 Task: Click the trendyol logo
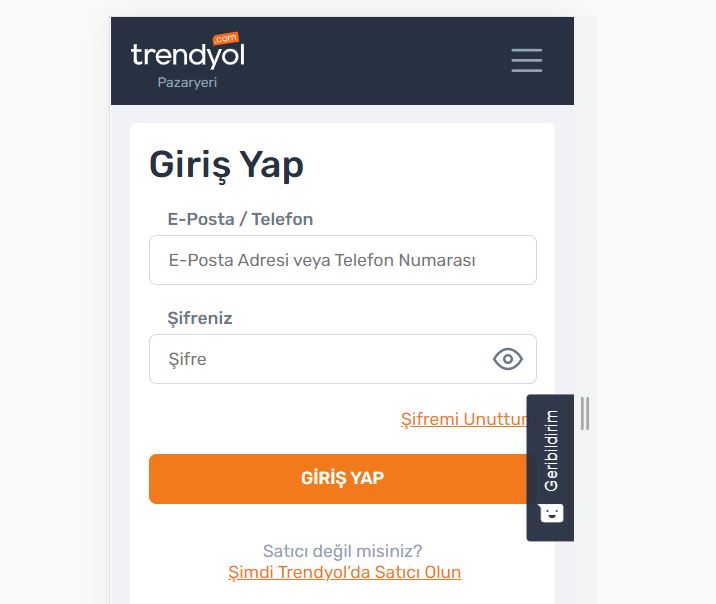pyautogui.click(x=188, y=55)
